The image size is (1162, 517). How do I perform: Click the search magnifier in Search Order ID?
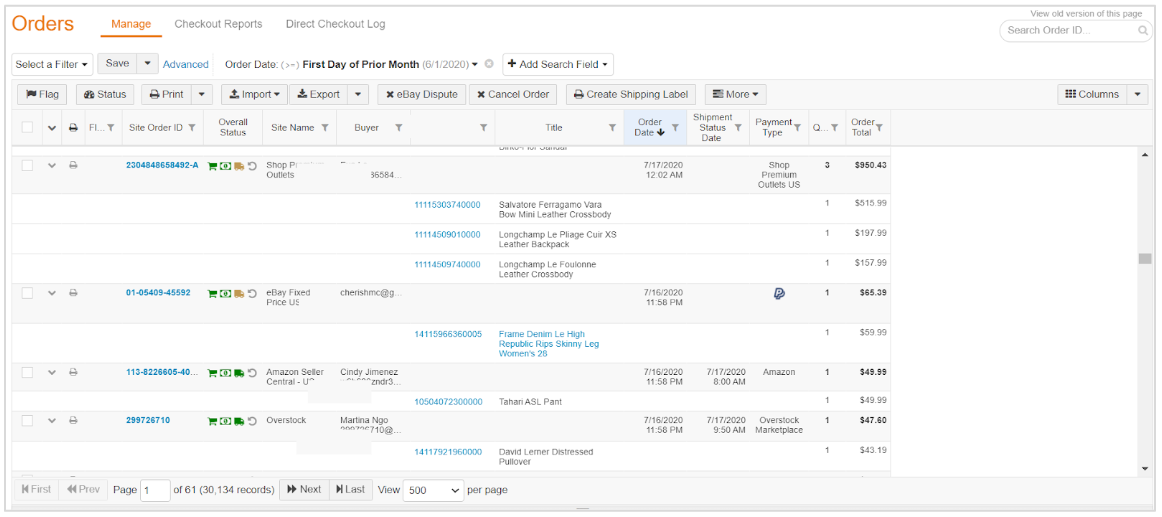1143,31
